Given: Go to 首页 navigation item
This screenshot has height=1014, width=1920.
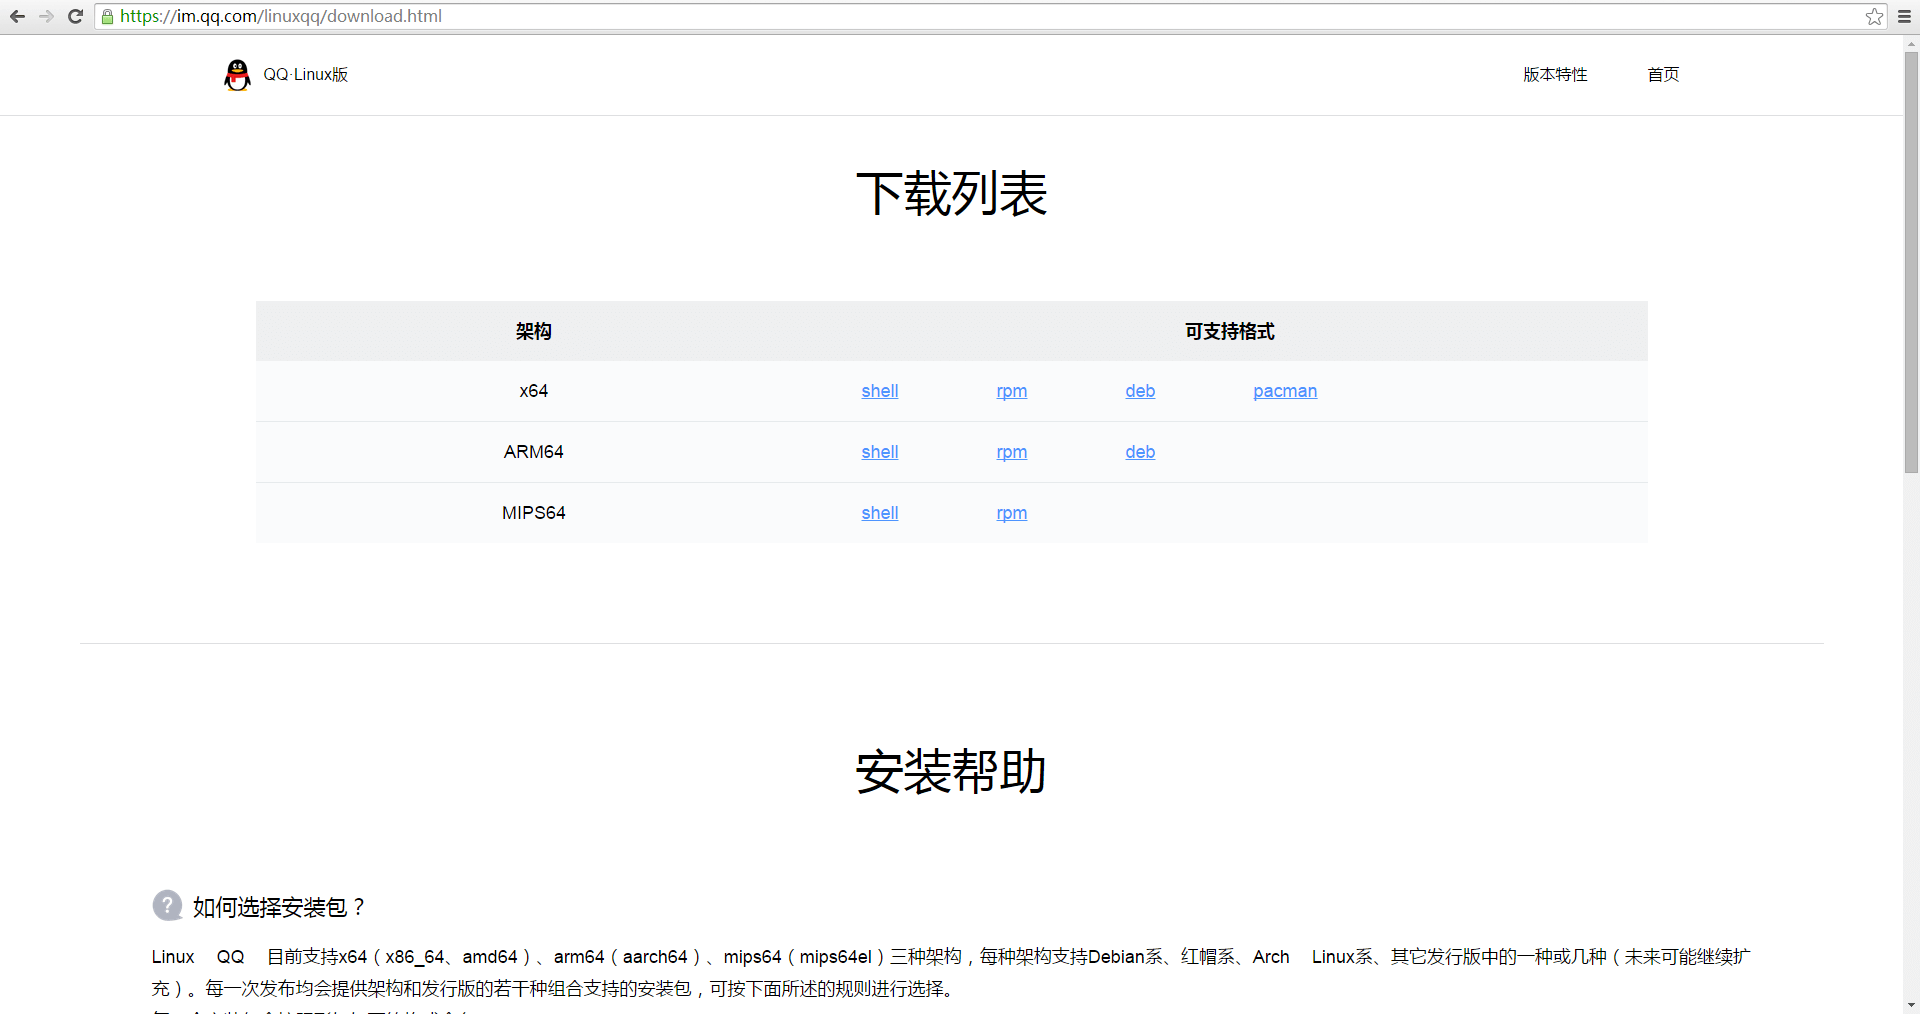Looking at the screenshot, I should click(x=1663, y=74).
